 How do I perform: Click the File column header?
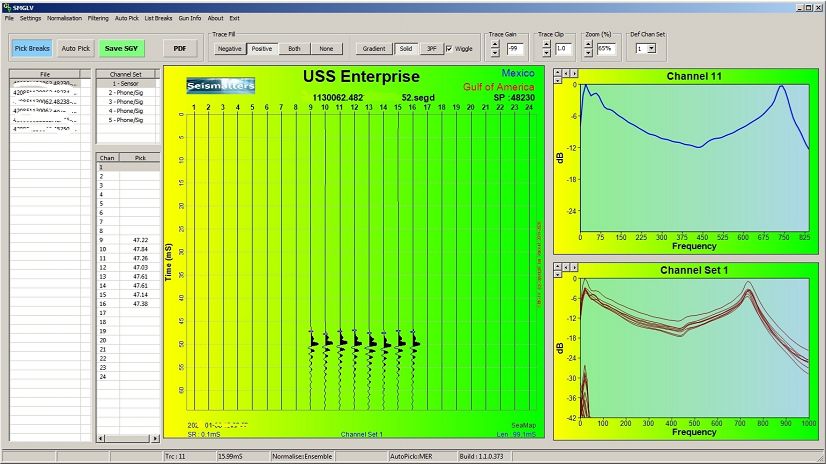click(x=45, y=74)
